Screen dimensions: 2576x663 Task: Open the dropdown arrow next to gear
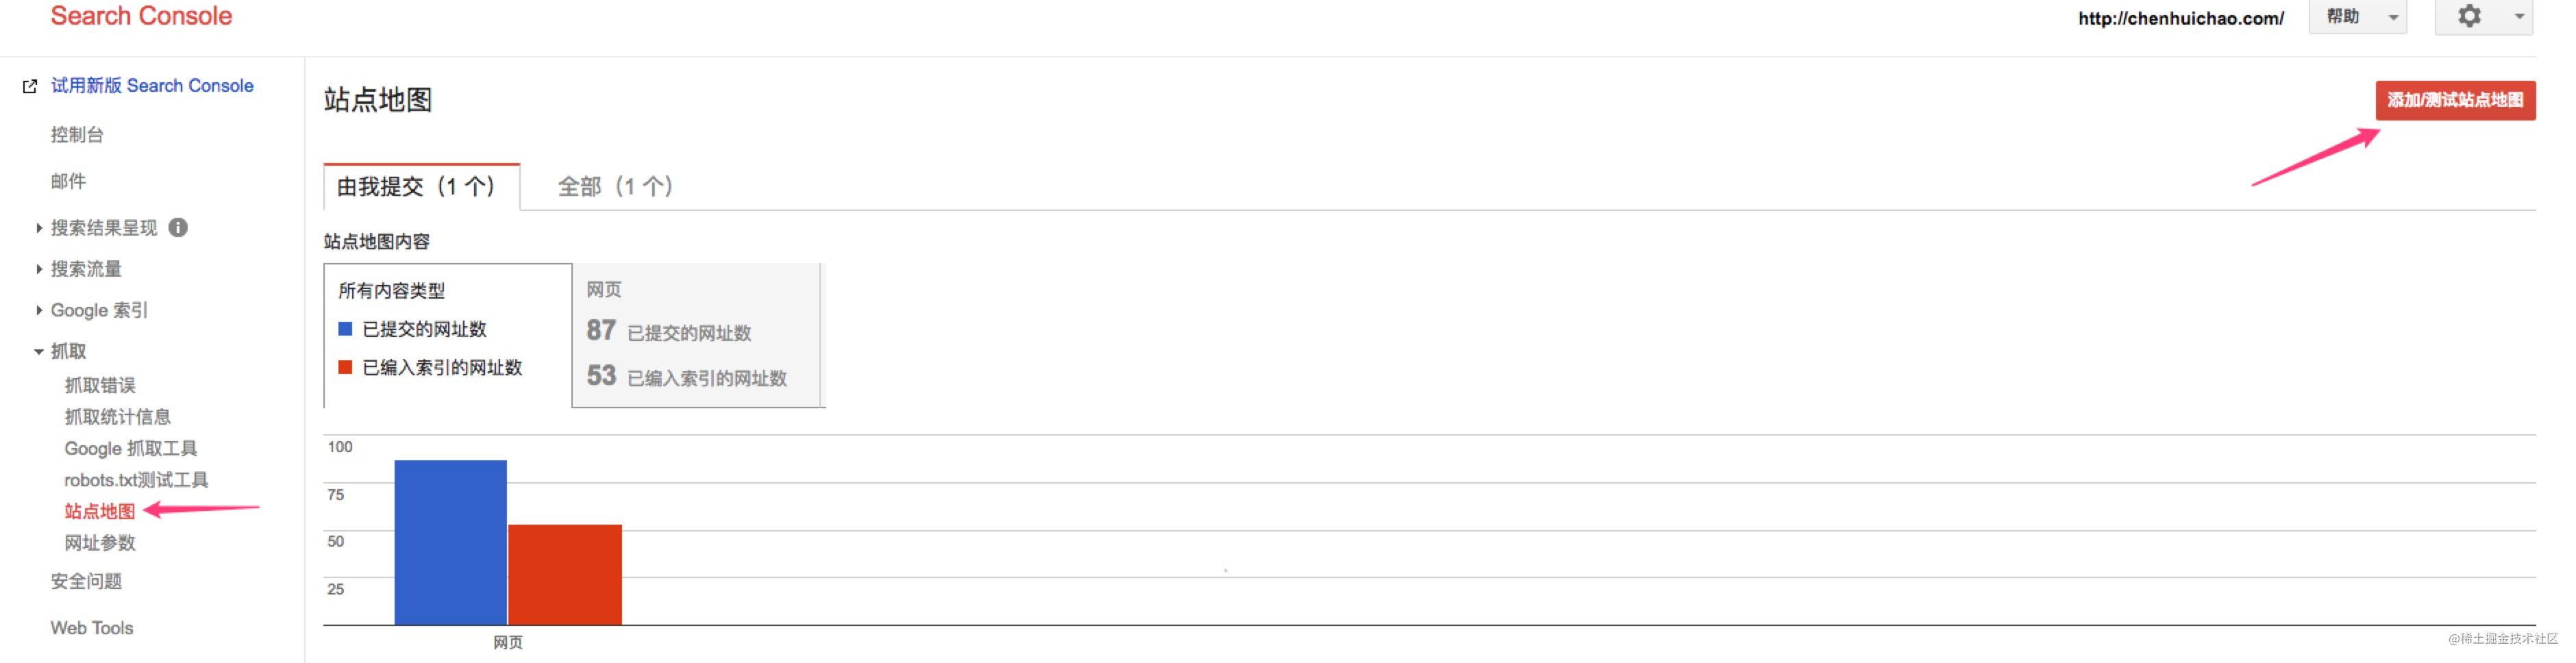point(2518,17)
